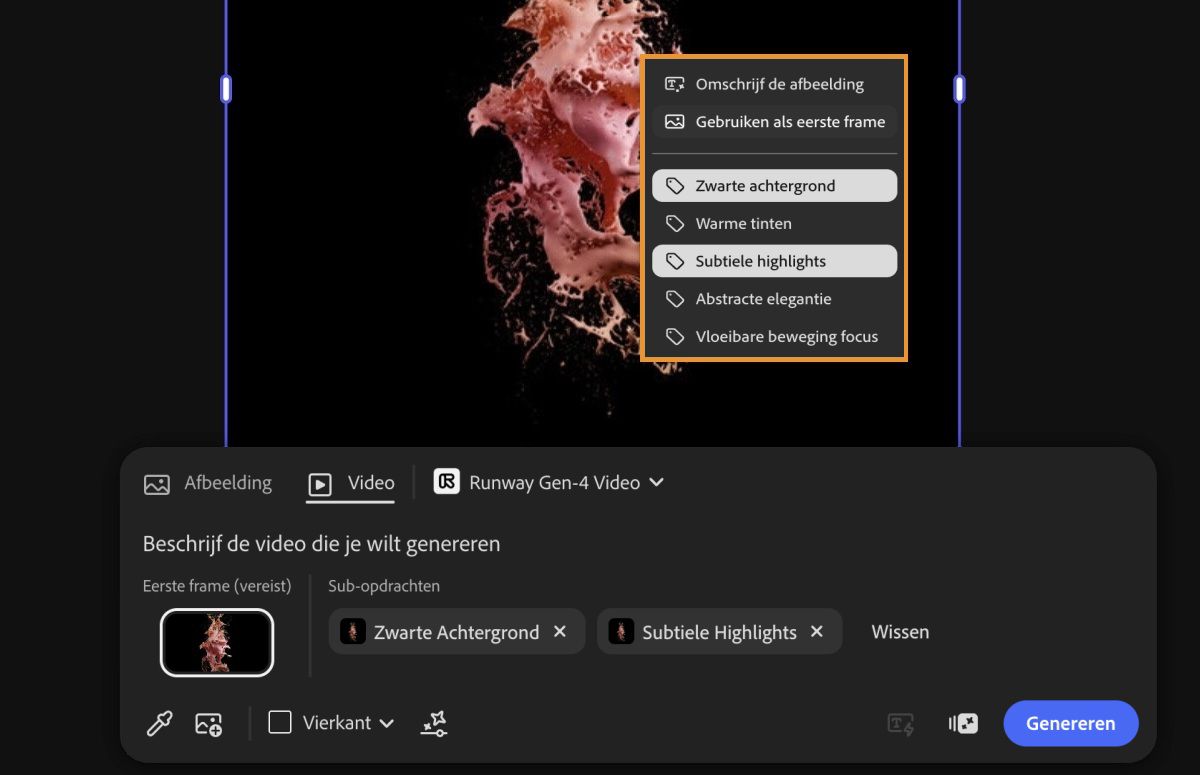Screen dimensions: 1200x775
Task: Click the Video tab play icon
Action: 320,485
